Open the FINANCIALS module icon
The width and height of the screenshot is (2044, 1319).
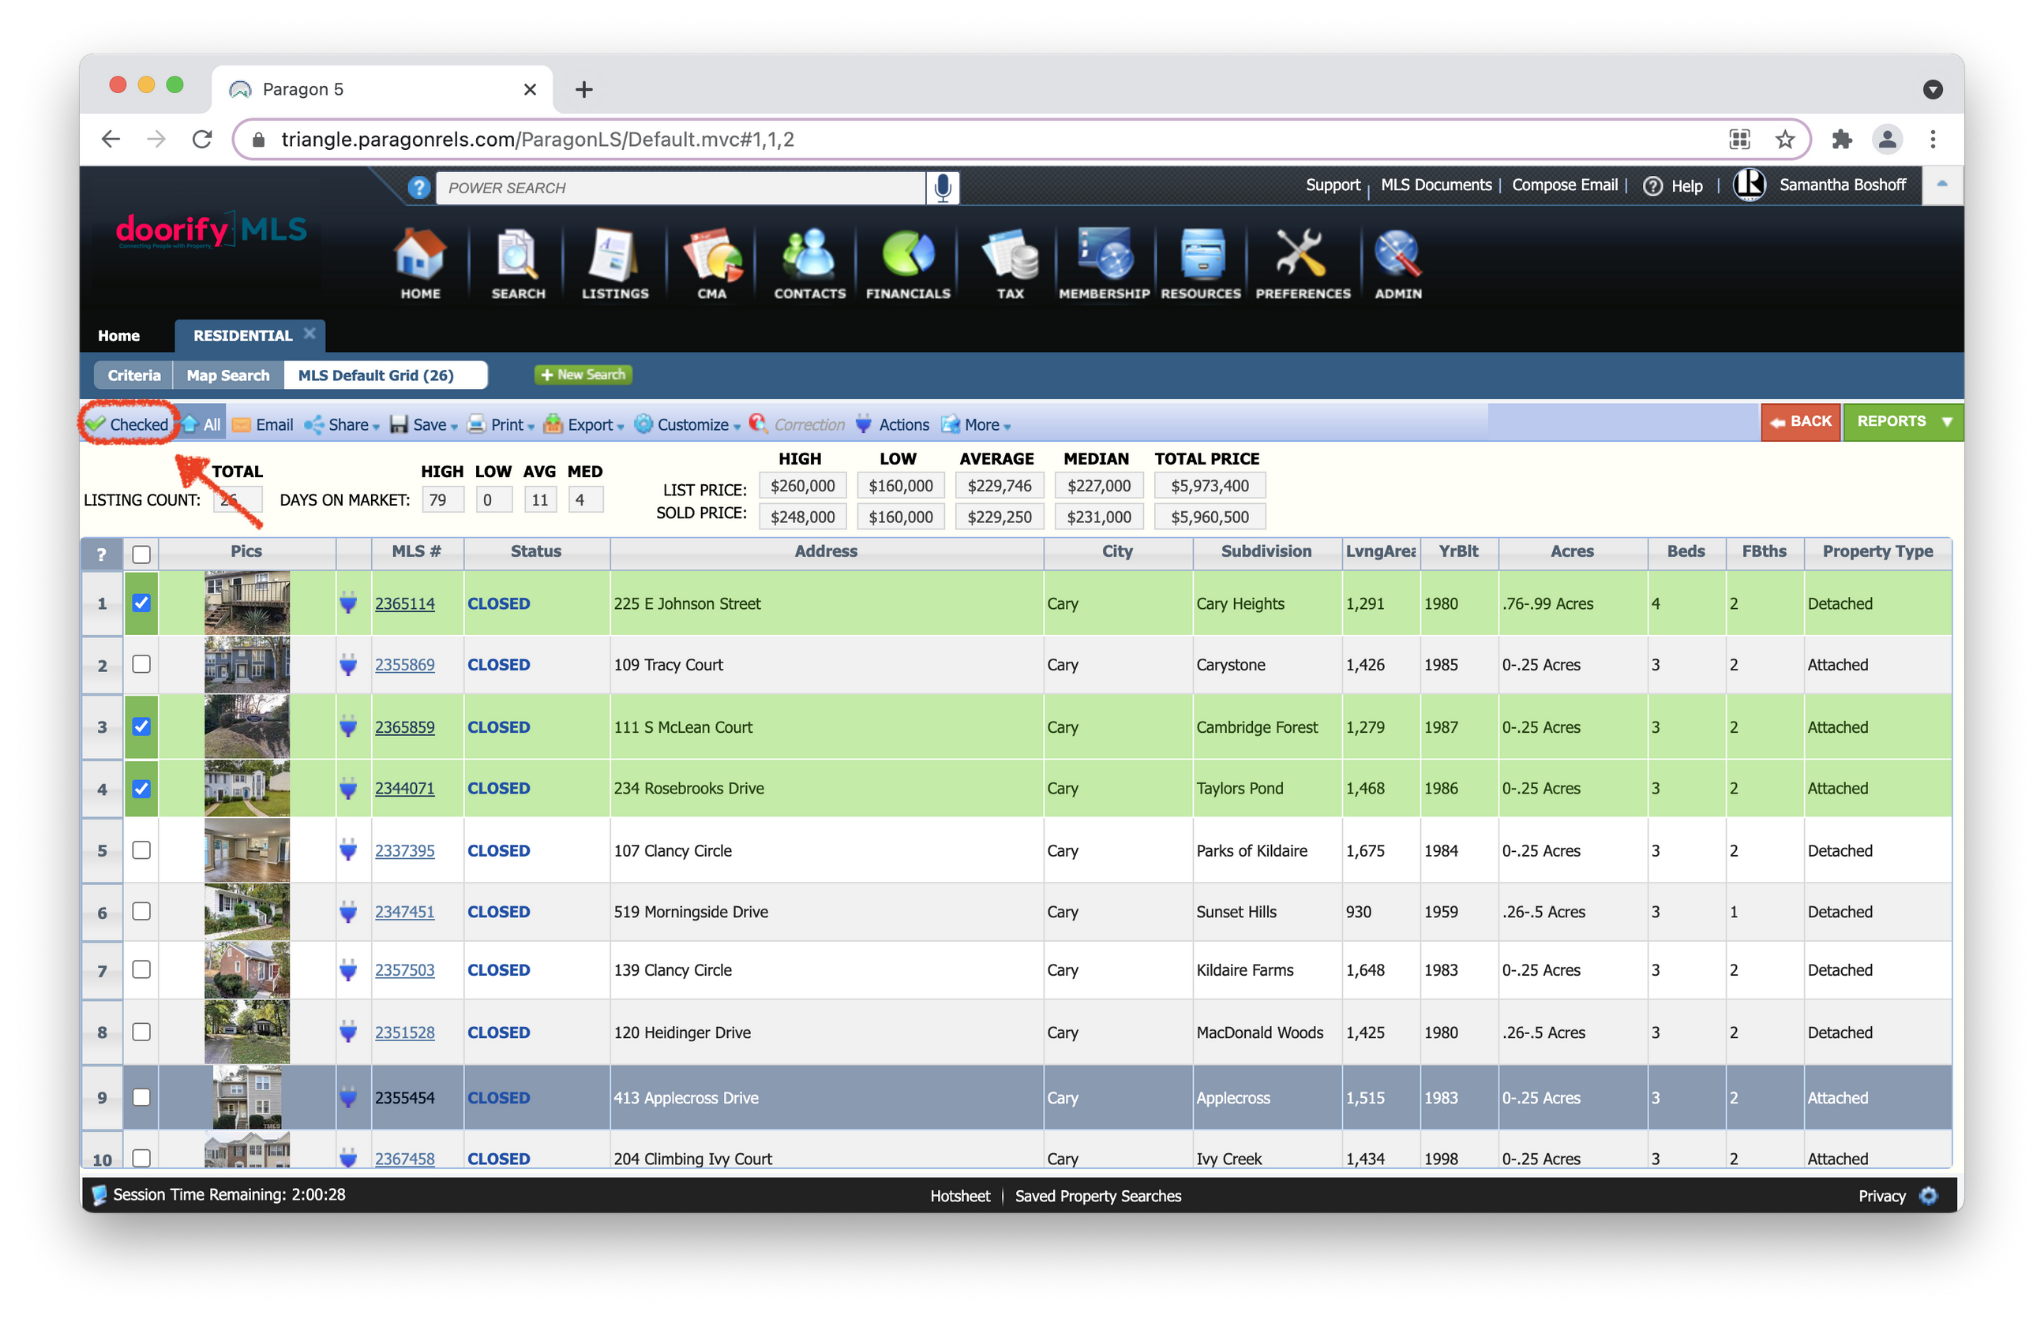pos(908,262)
